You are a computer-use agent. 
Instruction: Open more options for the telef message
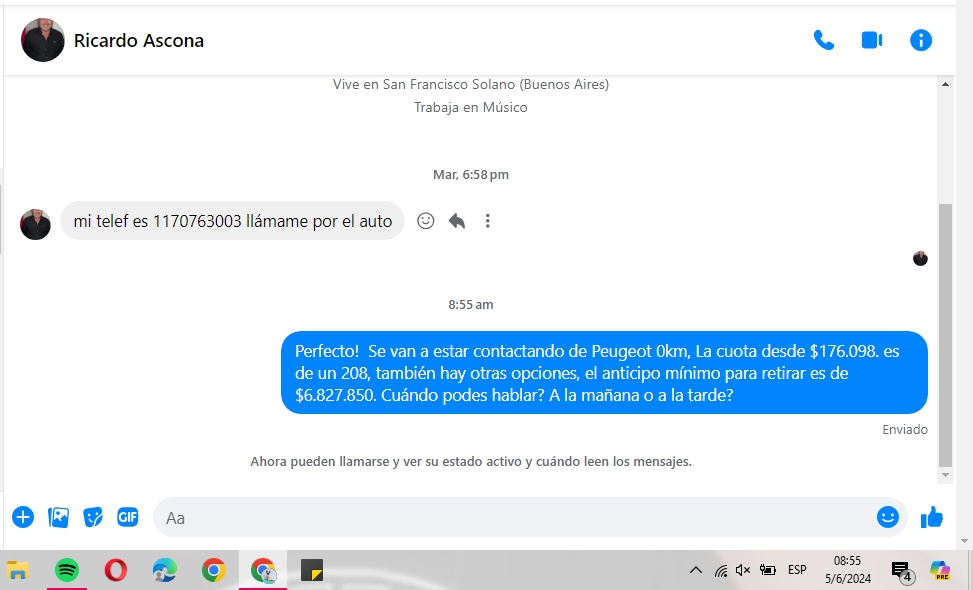click(x=488, y=221)
